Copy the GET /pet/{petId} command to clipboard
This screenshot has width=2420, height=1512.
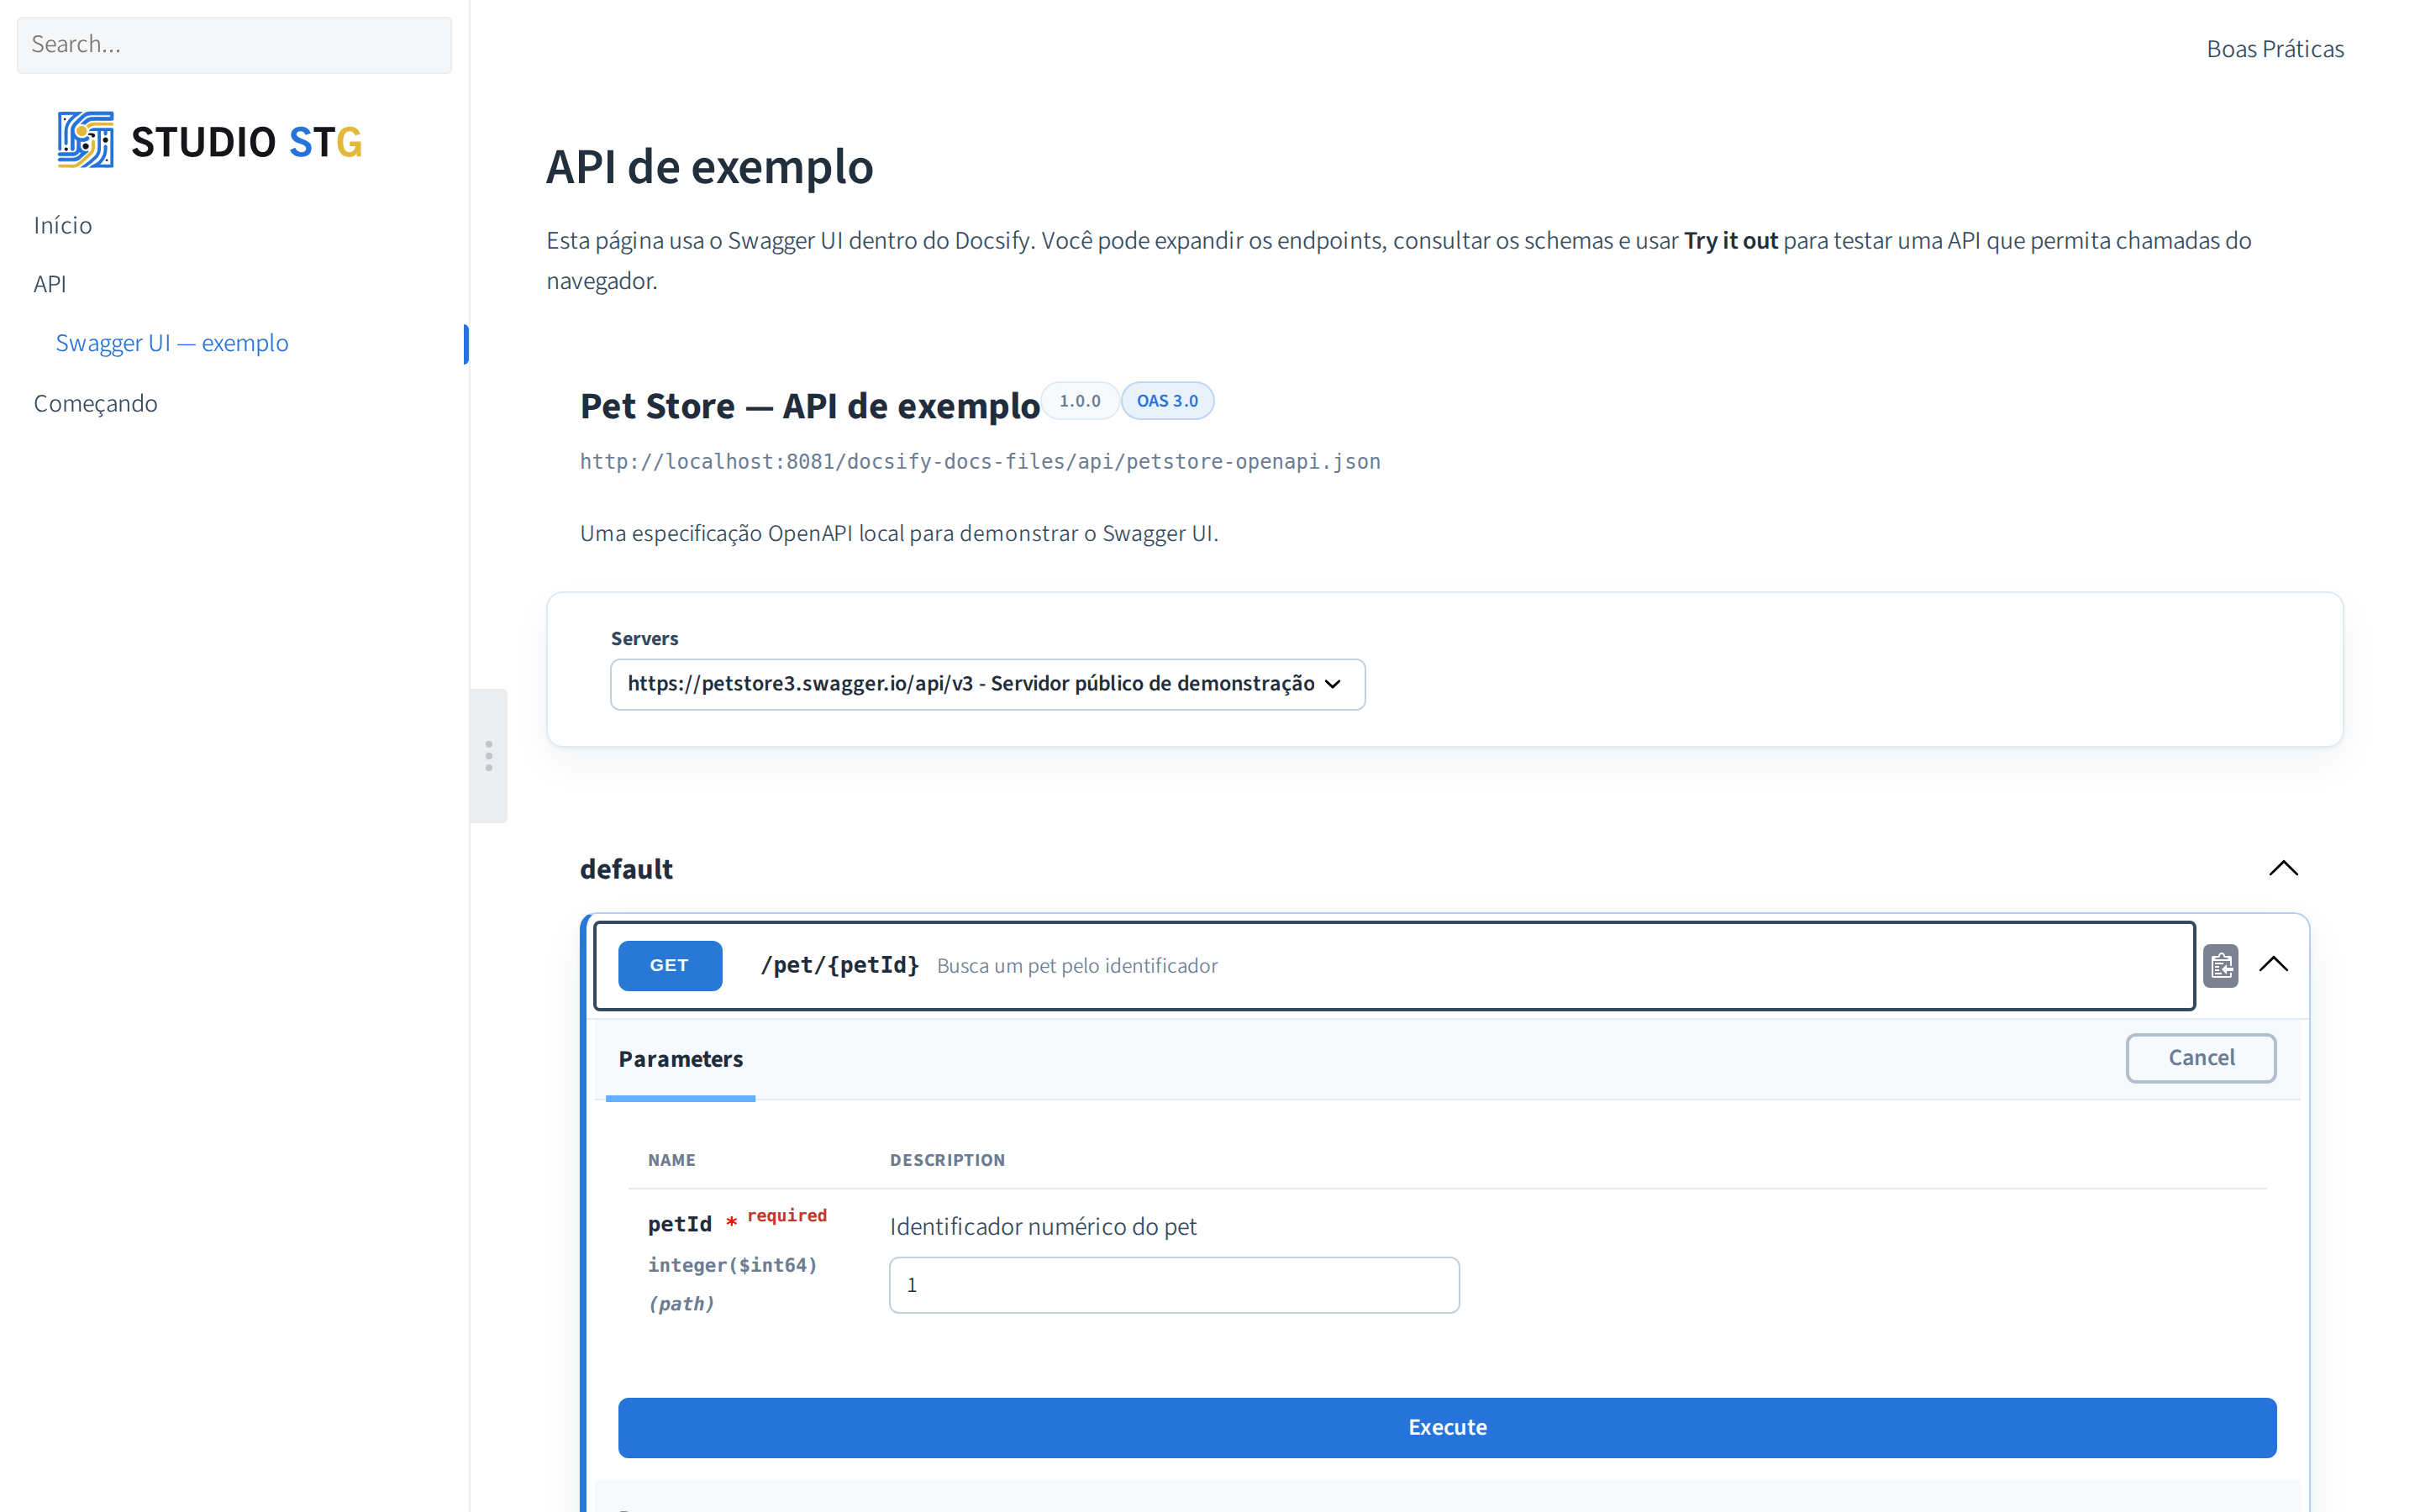[x=2220, y=965]
